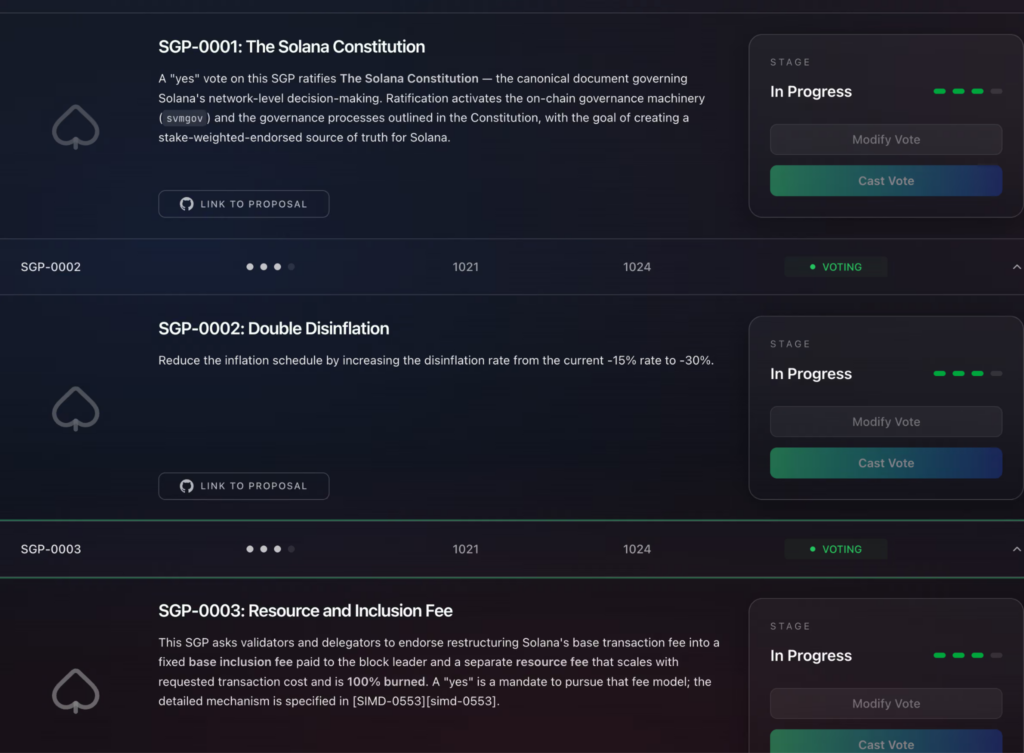Select the SGP-0002 row label
Image resolution: width=1024 pixels, height=753 pixels.
pos(51,266)
